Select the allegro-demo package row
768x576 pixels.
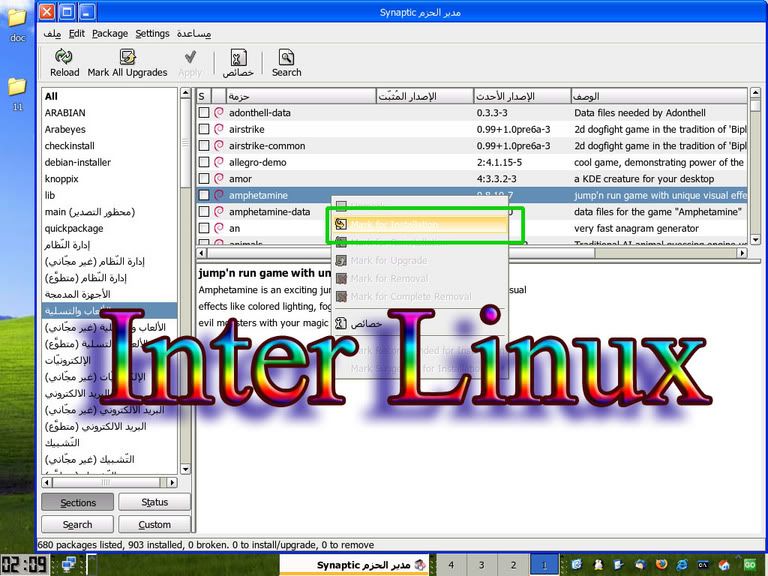472,162
